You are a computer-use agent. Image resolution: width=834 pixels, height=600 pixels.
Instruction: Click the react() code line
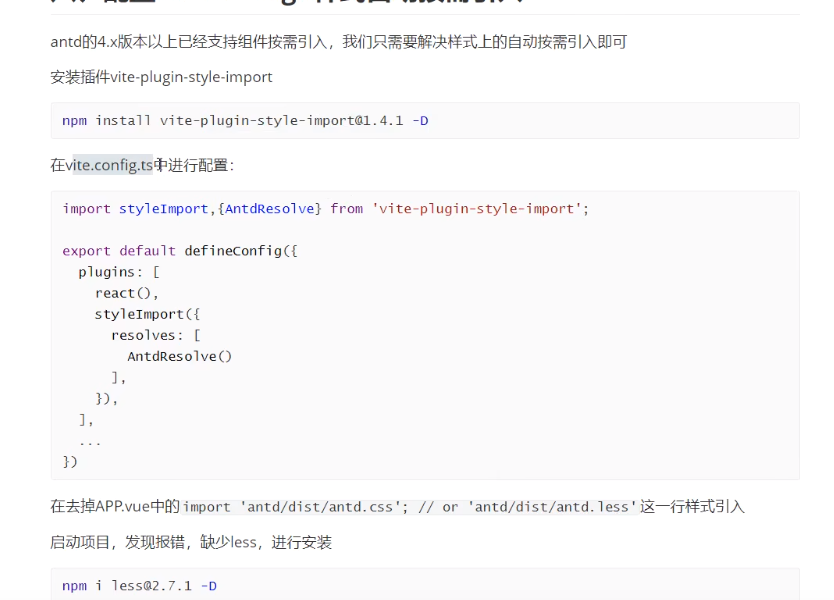pyautogui.click(x=127, y=293)
